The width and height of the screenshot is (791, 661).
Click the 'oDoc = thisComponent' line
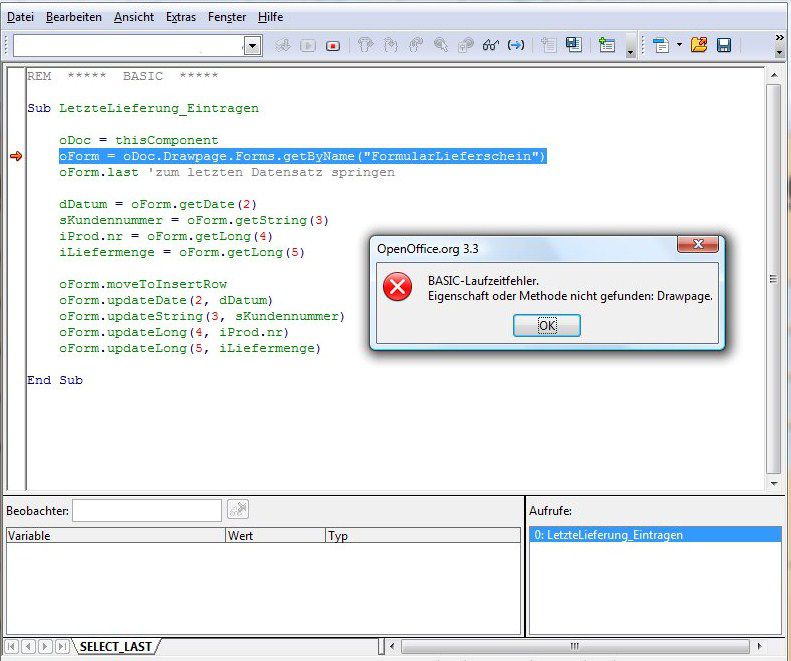pyautogui.click(x=139, y=140)
